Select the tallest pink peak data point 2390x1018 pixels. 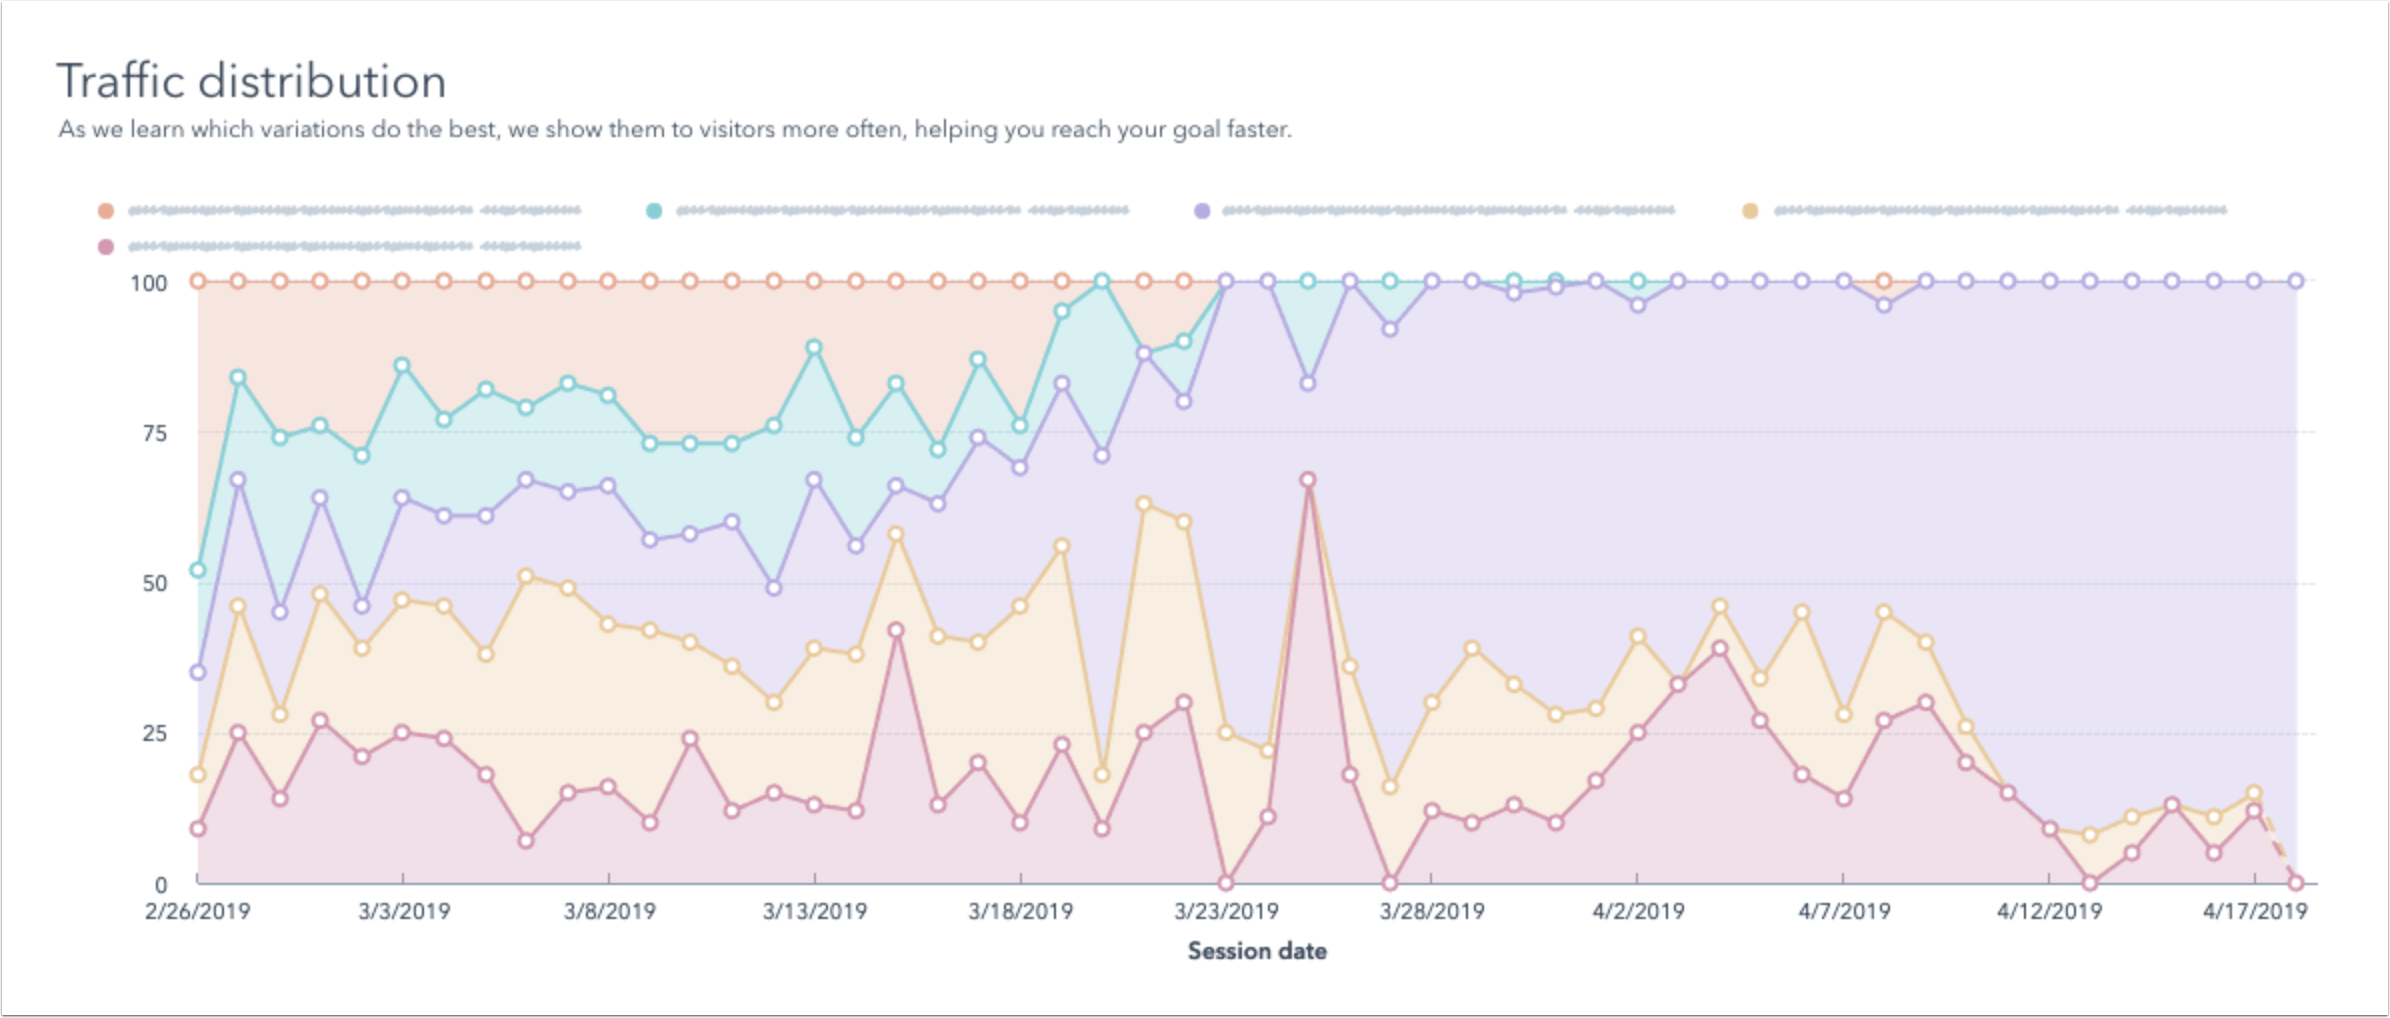[1308, 480]
